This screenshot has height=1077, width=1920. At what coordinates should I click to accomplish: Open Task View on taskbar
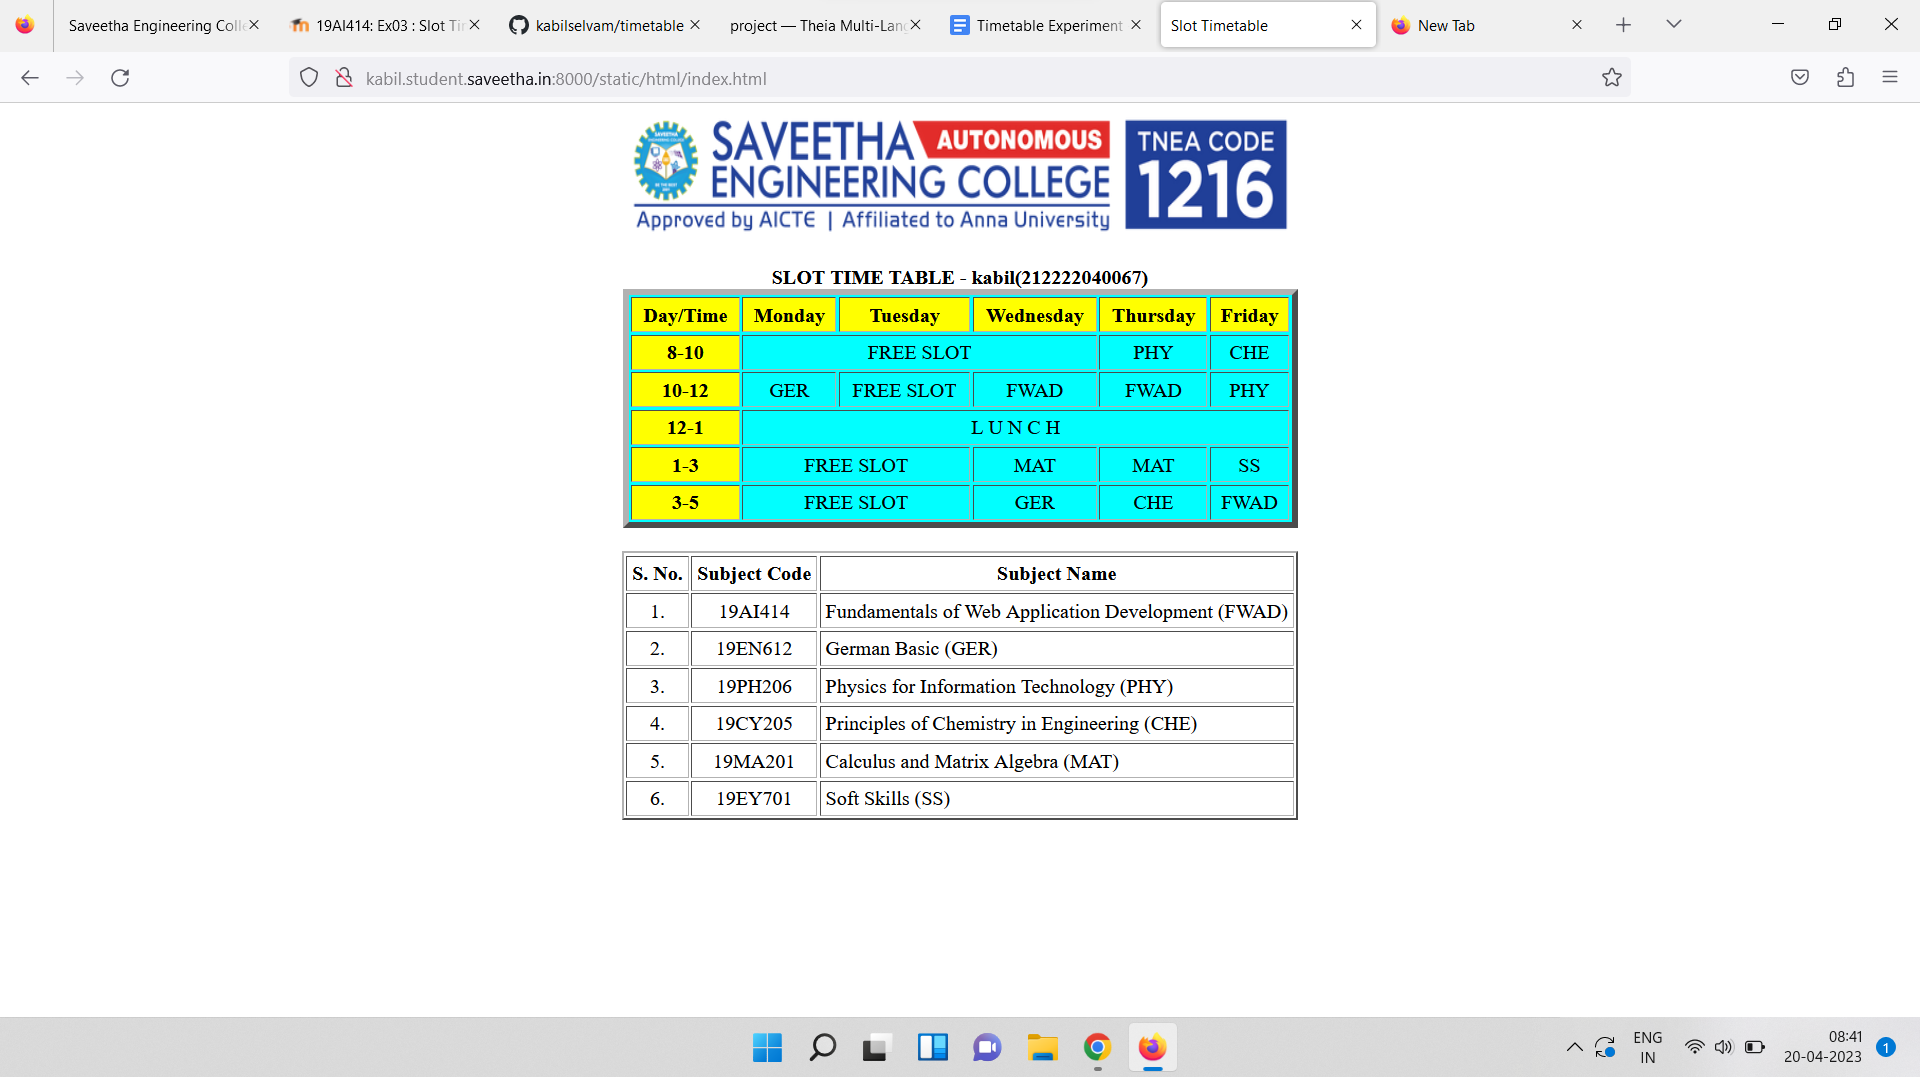tap(876, 1047)
